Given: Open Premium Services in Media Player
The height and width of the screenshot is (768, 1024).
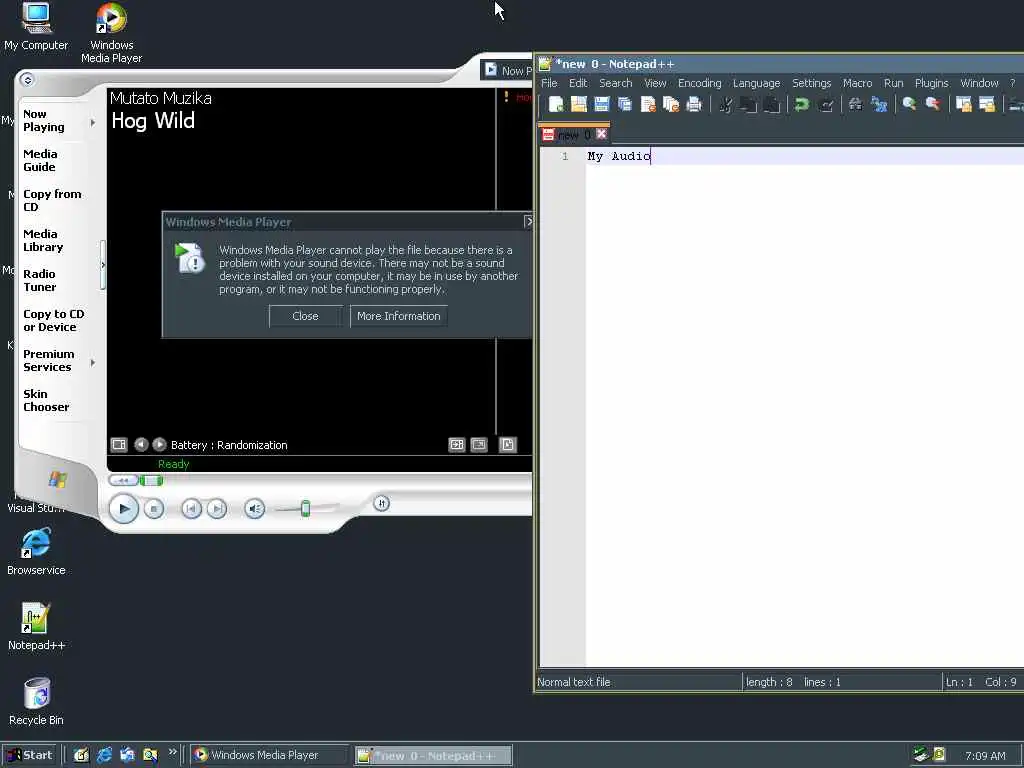Looking at the screenshot, I should (x=48, y=360).
